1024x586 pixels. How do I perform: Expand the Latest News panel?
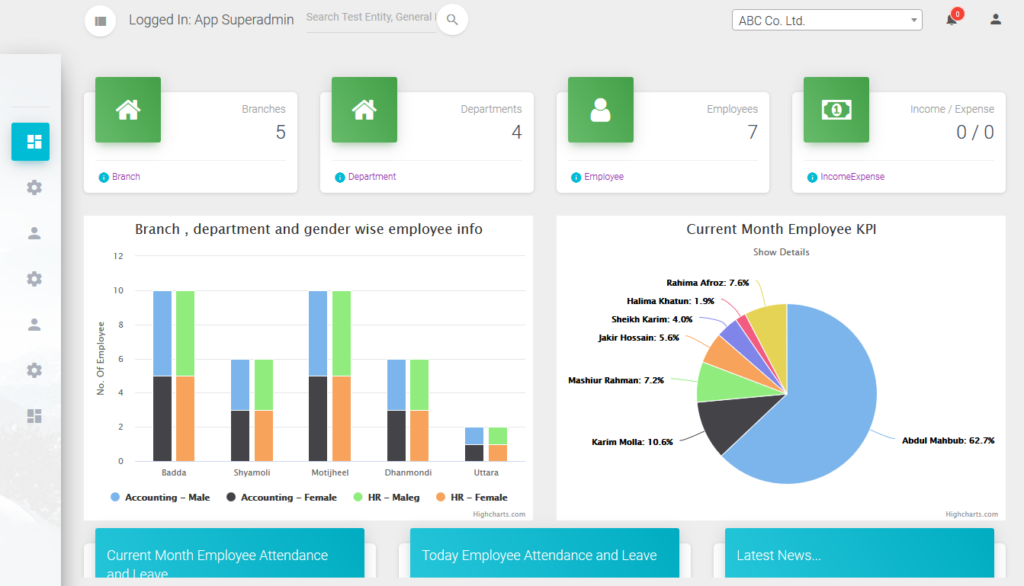(859, 555)
